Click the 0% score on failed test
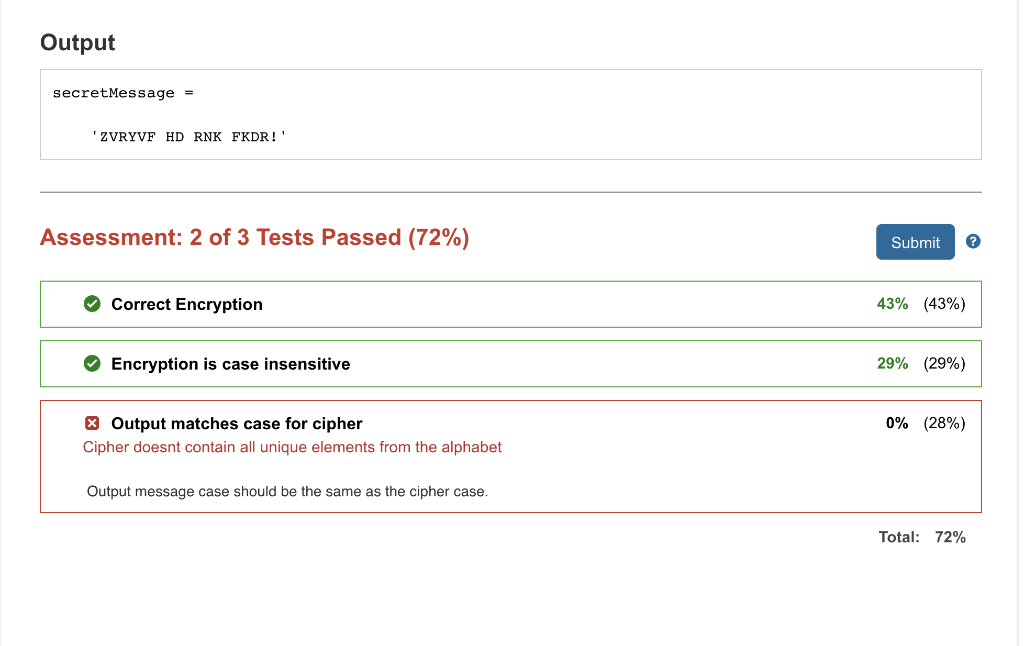This screenshot has height=646, width=1024. point(897,423)
